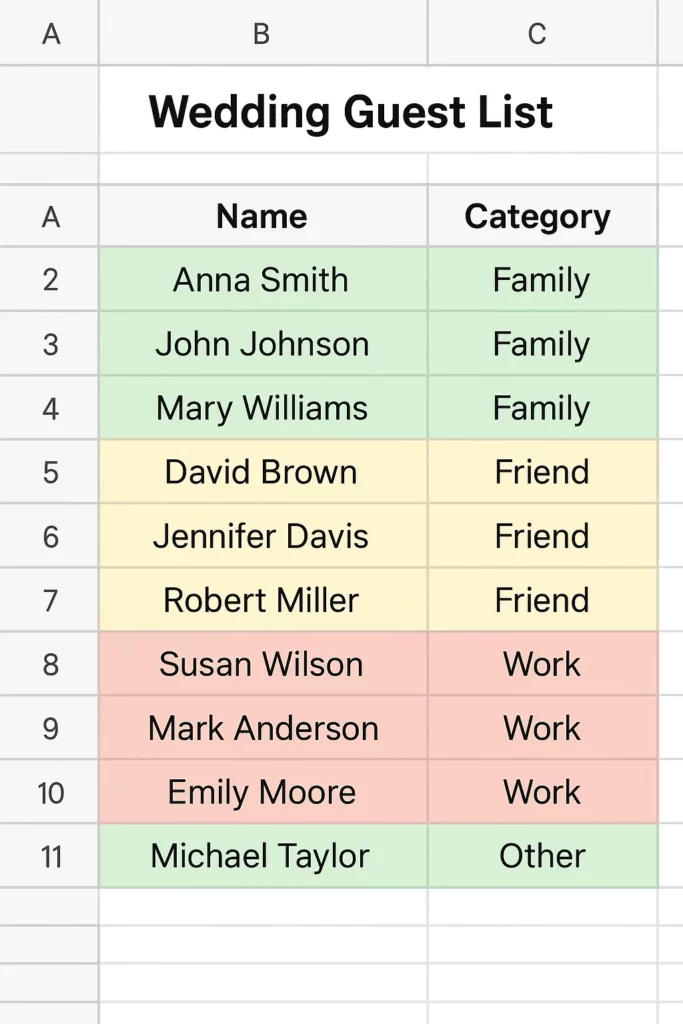Select column header A
The image size is (683, 1024).
49,33
